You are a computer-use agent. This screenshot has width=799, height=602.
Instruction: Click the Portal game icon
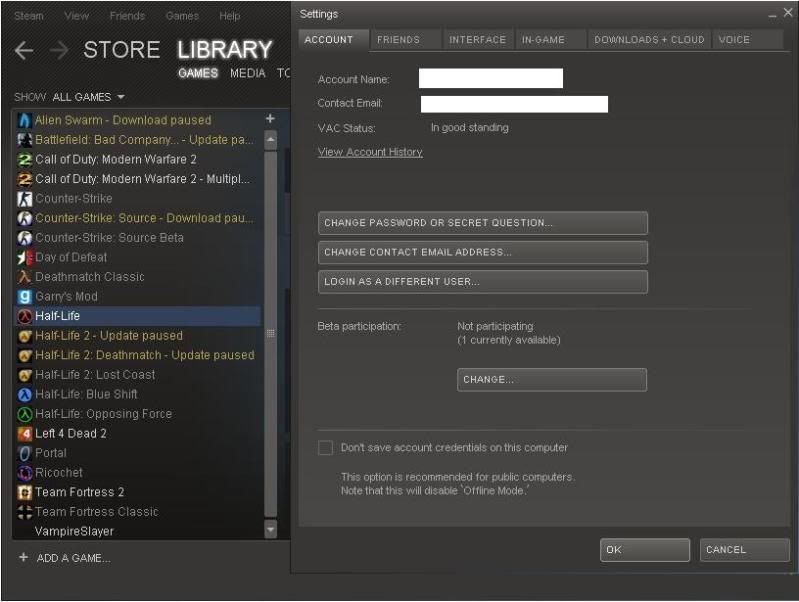(x=26, y=453)
